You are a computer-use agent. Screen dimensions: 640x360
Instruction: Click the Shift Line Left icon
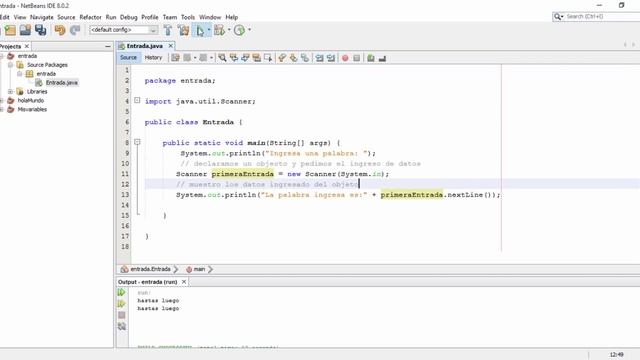(319, 58)
